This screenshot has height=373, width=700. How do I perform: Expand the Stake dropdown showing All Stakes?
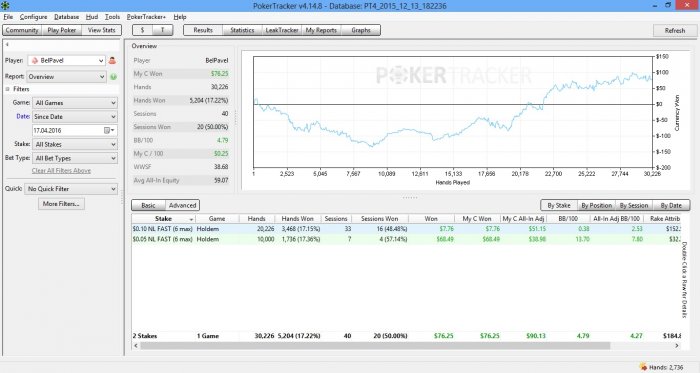tap(75, 144)
